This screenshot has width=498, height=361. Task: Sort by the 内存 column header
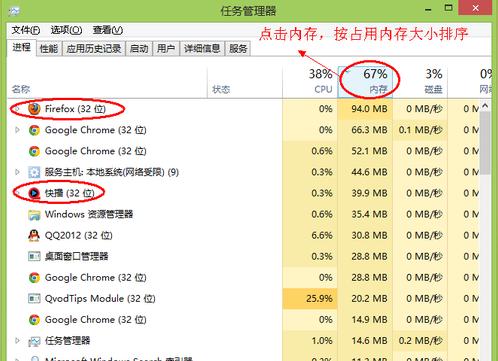tap(365, 82)
